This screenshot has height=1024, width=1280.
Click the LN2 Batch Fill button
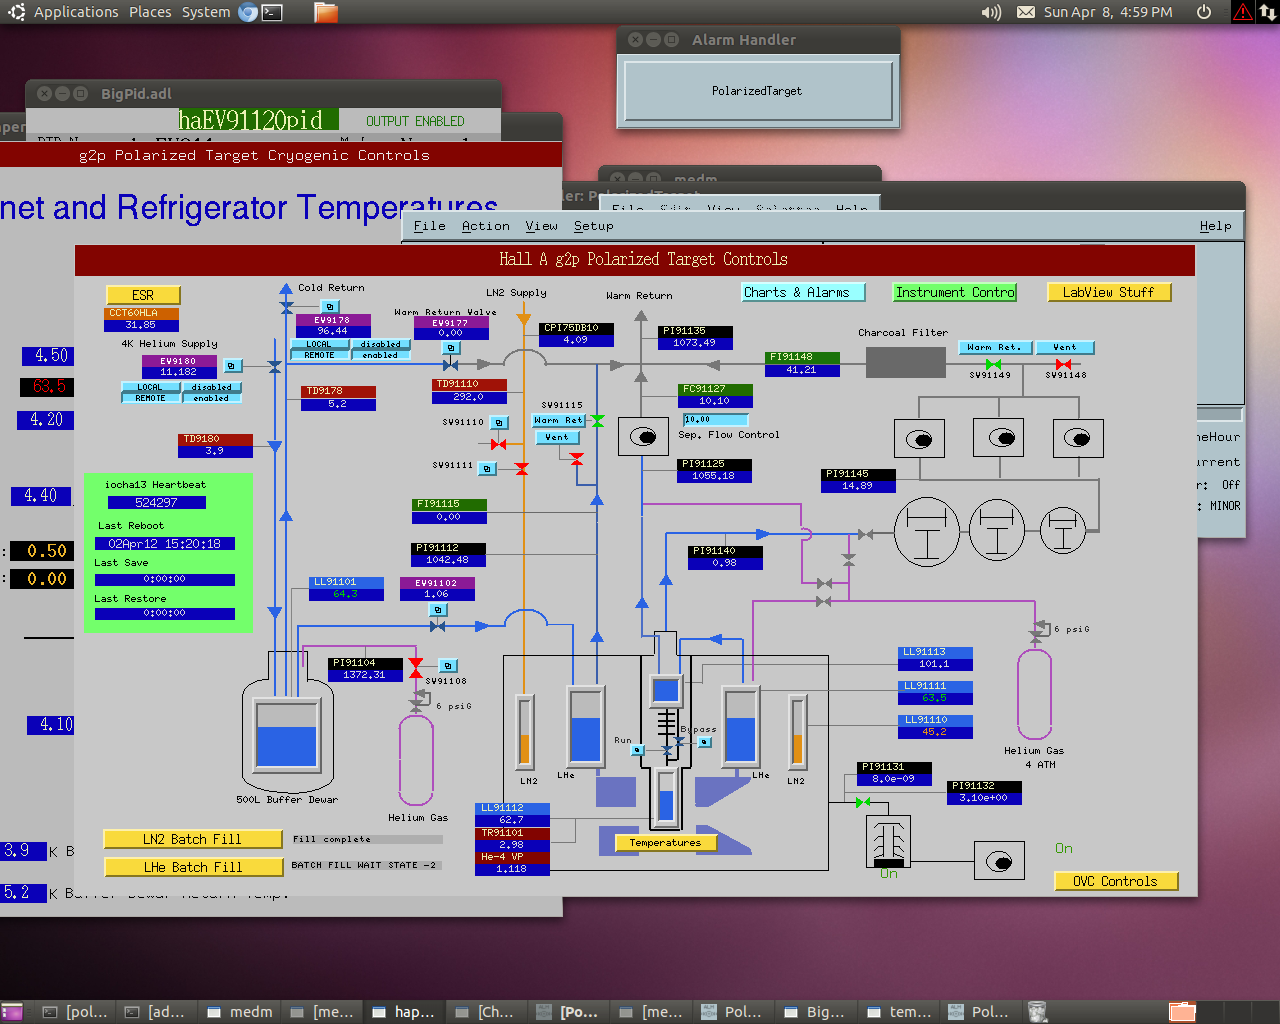[x=193, y=839]
